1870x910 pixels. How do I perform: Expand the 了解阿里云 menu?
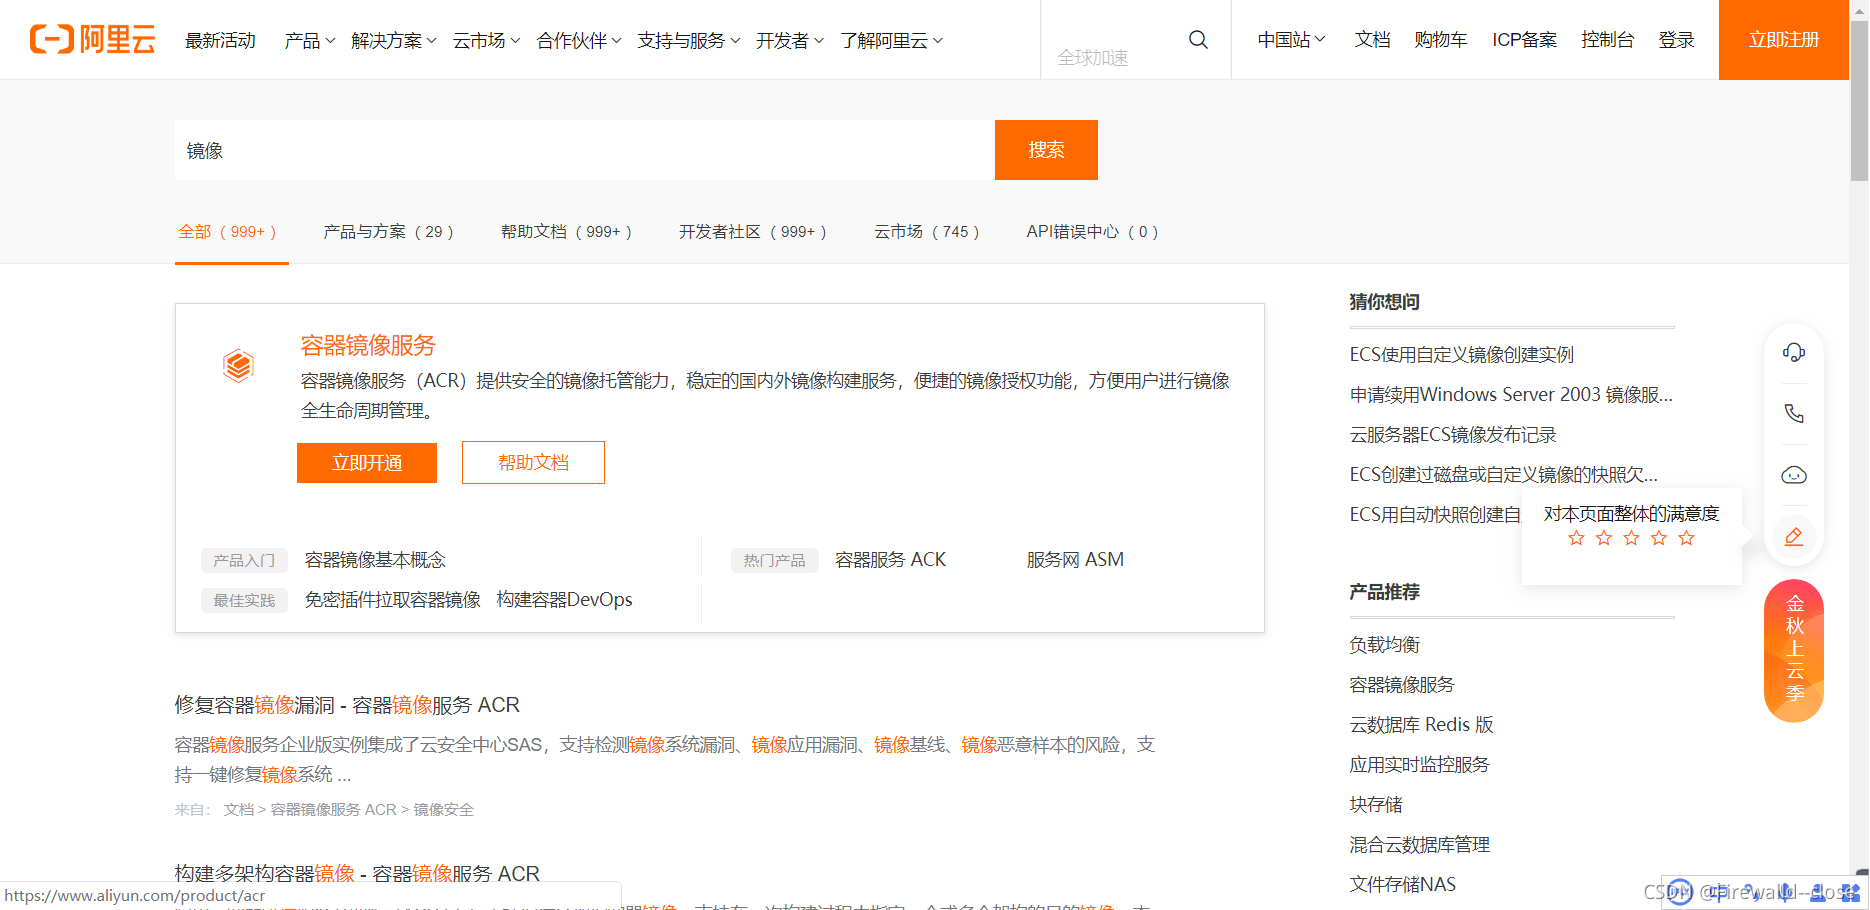click(891, 40)
